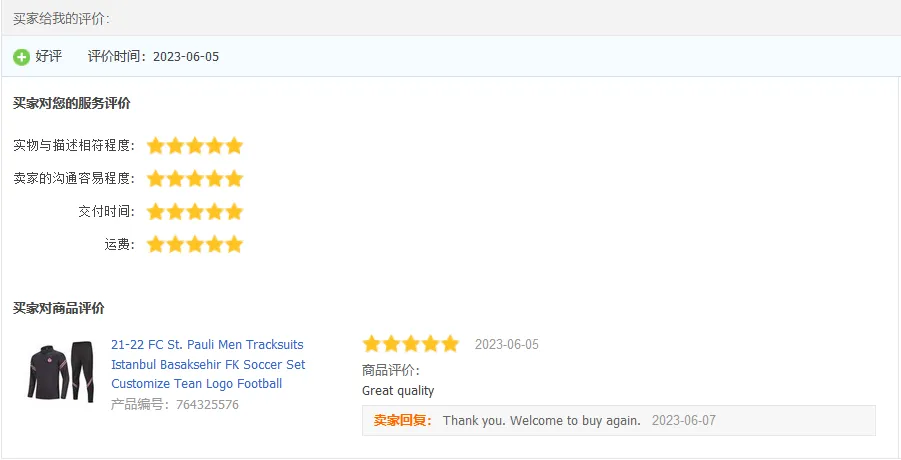The height and width of the screenshot is (460, 901).
Task: Click the 'Great quality' review text
Action: pyautogui.click(x=398, y=391)
